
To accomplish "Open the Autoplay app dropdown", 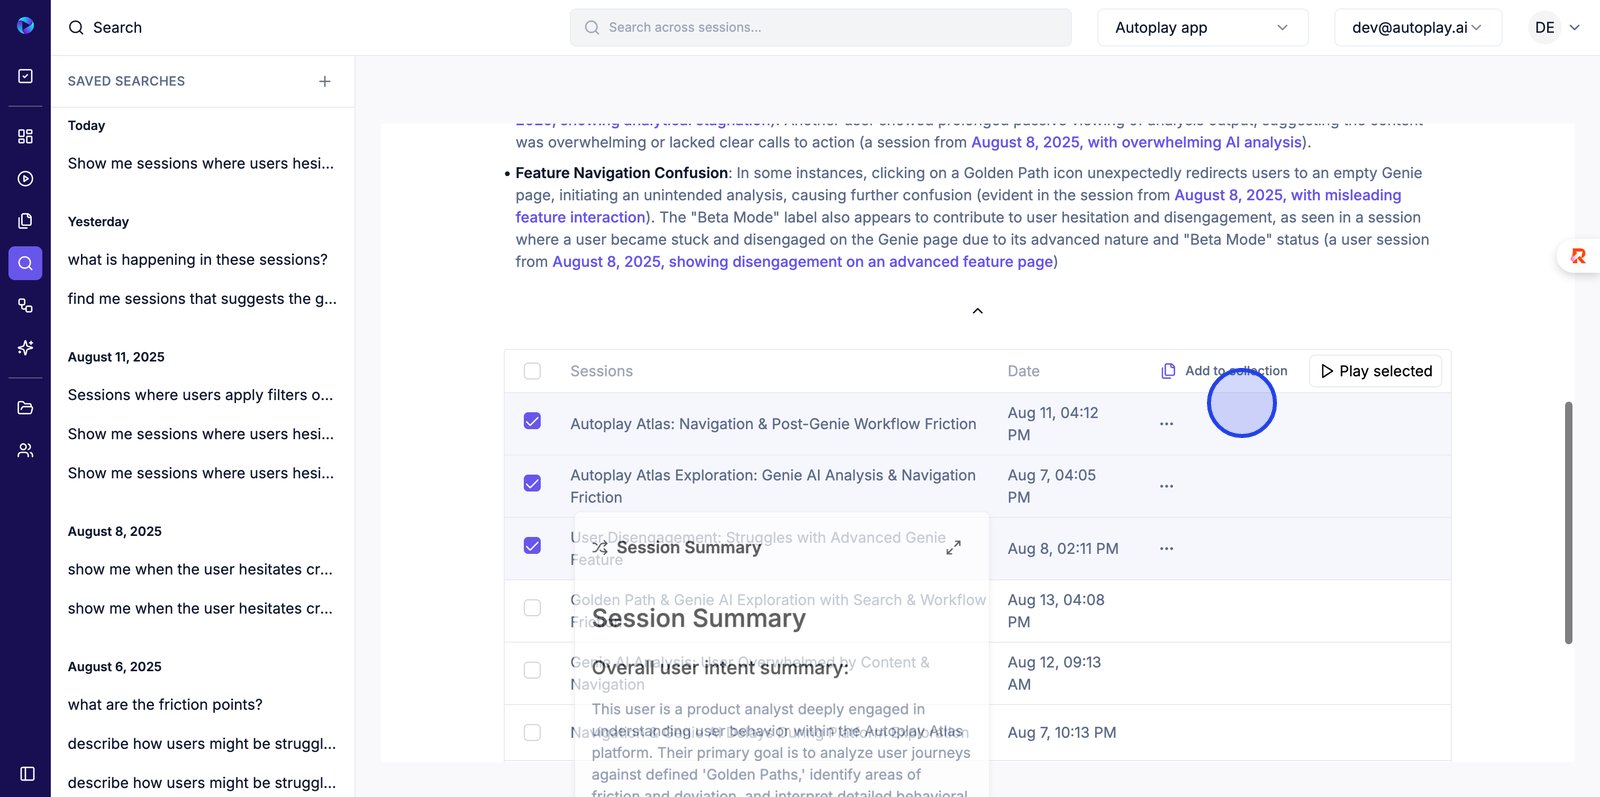I will point(1202,28).
